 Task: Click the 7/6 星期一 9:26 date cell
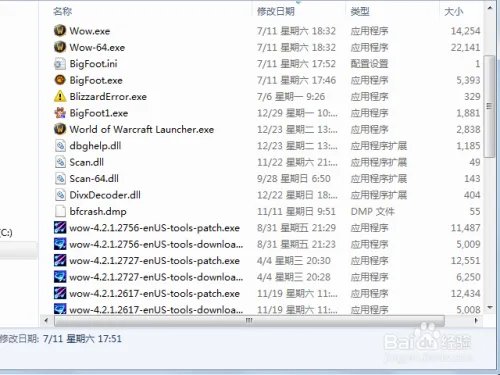[291, 97]
